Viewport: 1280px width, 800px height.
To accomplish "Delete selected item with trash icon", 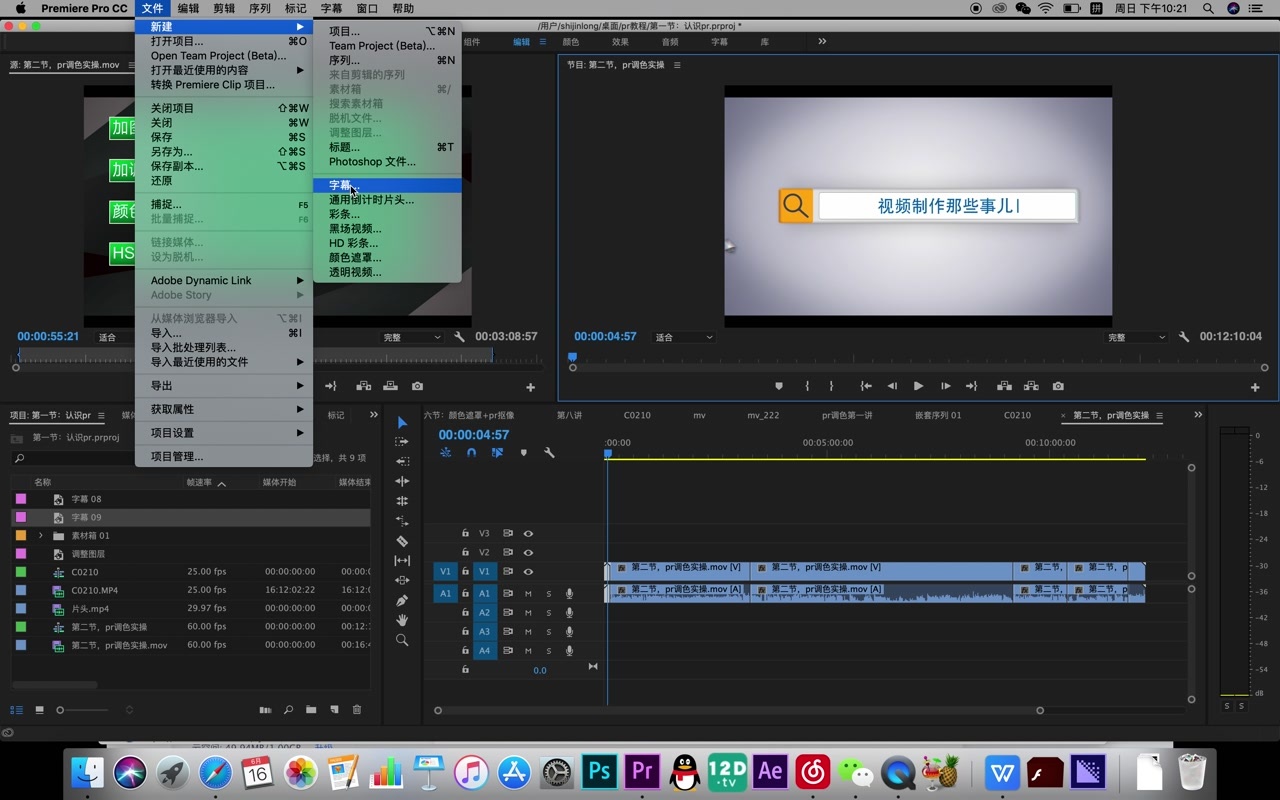I will 357,710.
